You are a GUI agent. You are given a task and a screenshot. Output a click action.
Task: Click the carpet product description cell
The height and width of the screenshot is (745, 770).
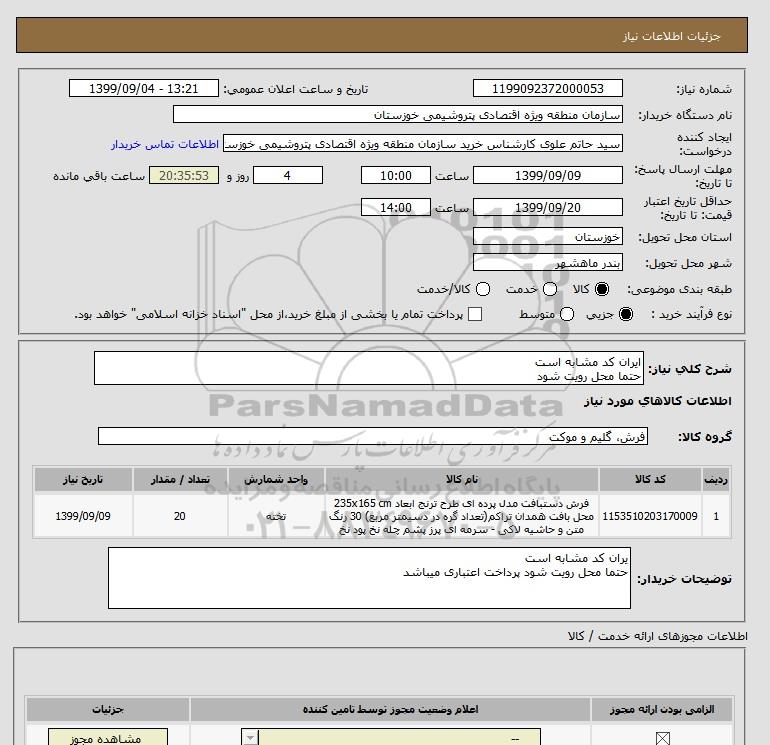point(462,516)
